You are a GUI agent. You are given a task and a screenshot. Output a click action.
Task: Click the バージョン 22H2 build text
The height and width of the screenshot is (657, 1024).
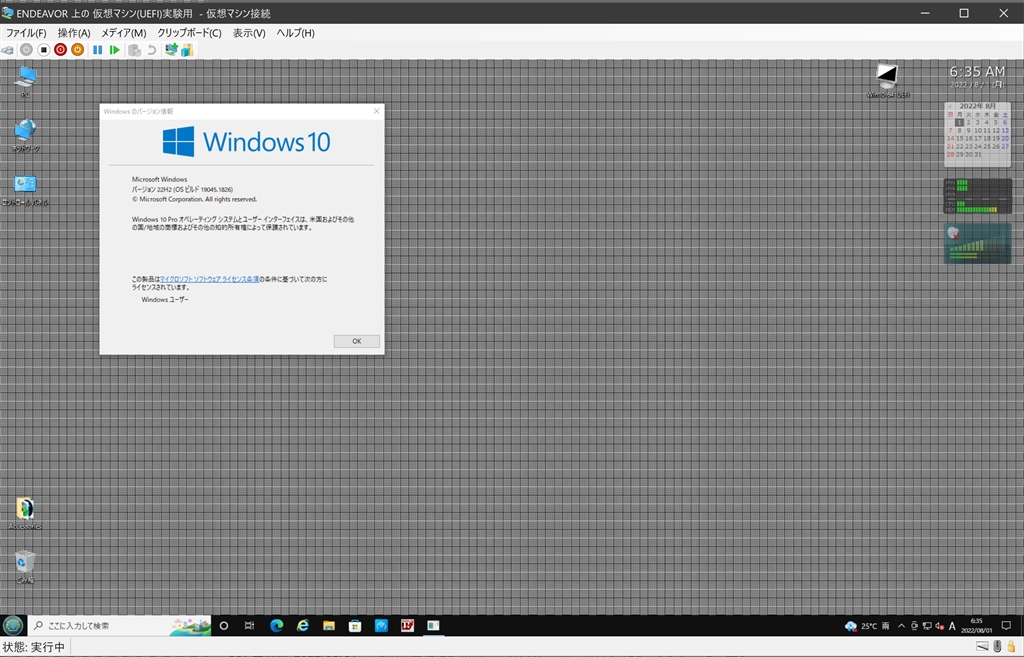pos(182,189)
